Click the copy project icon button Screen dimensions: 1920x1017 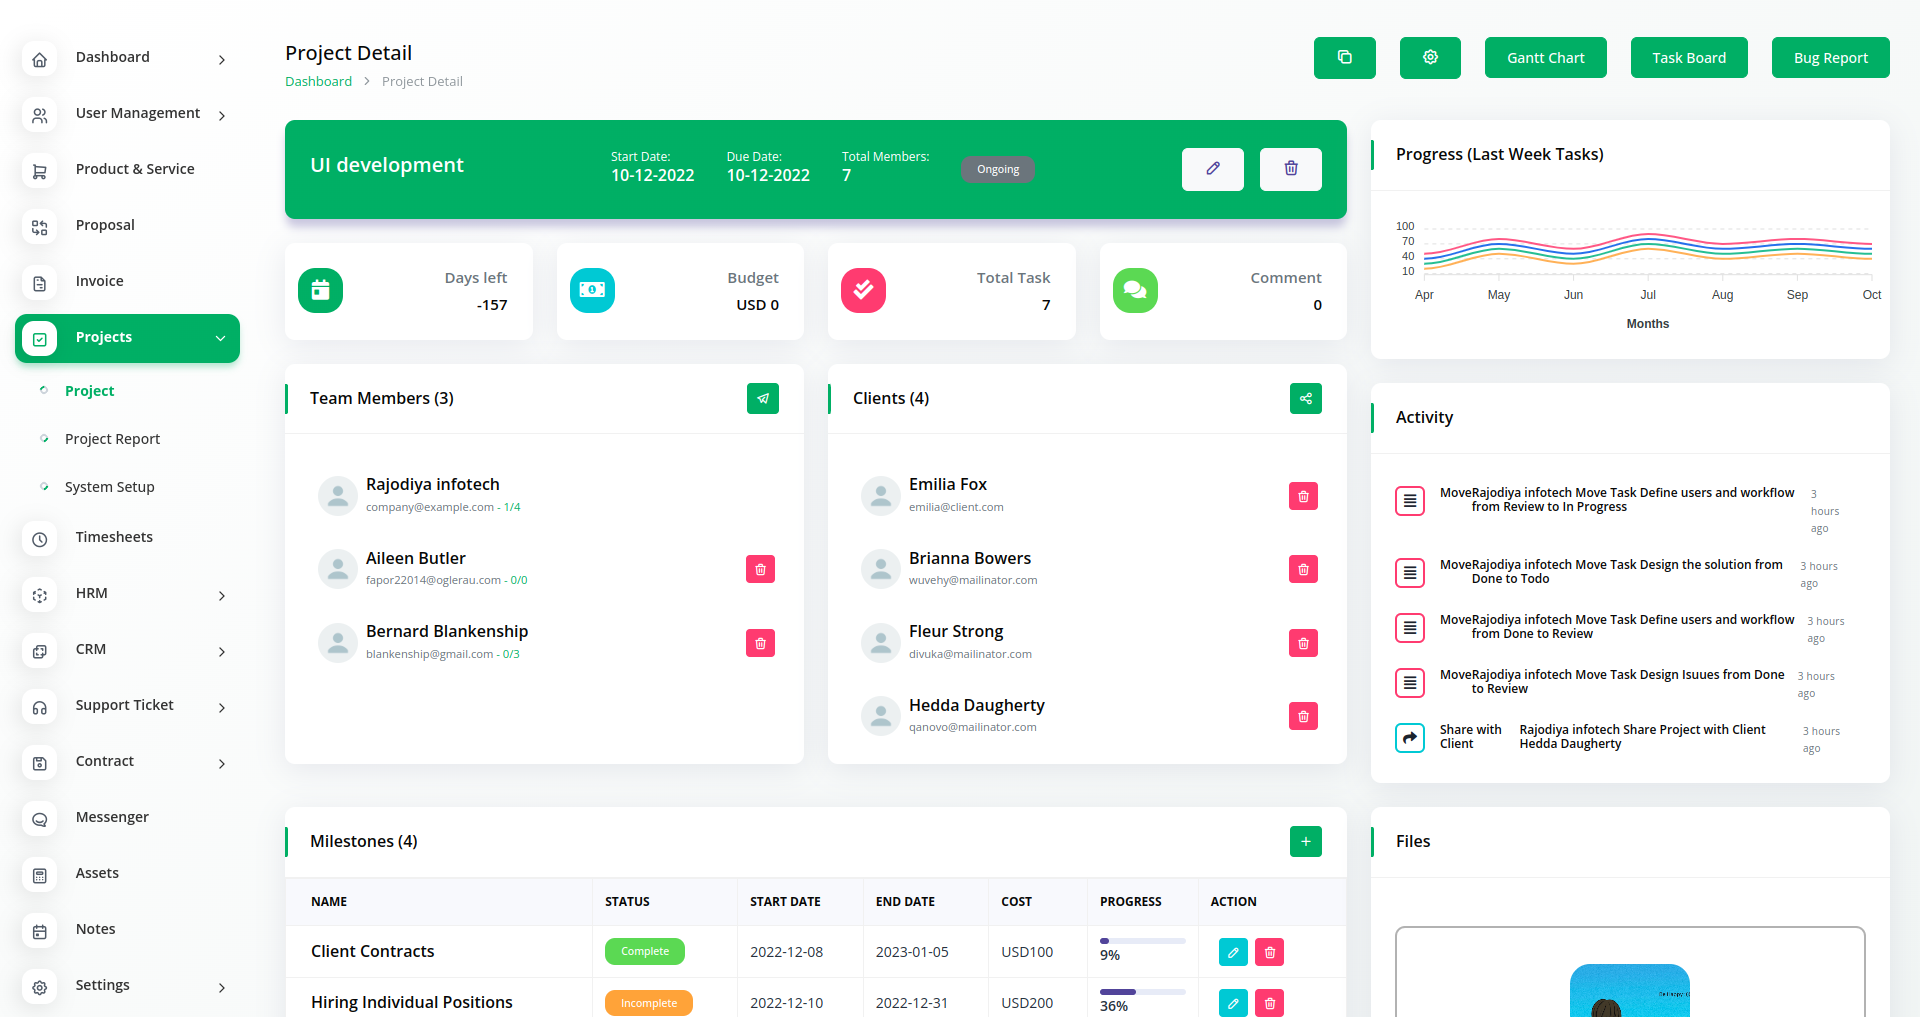tap(1344, 58)
